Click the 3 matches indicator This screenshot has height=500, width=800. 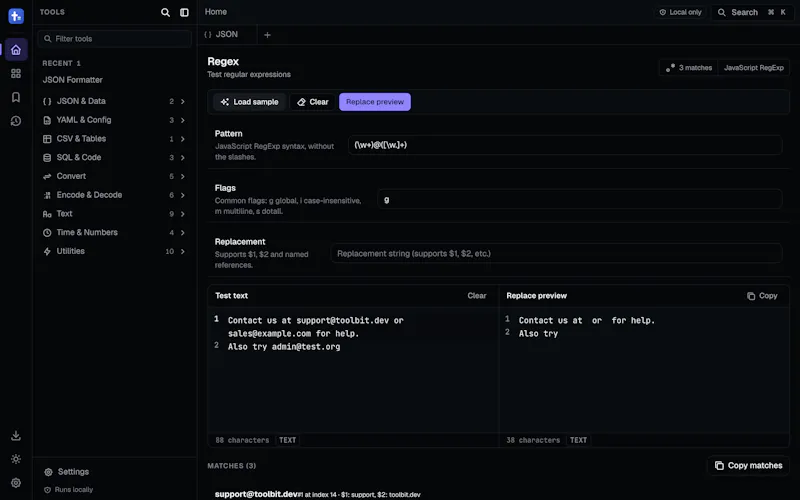[689, 68]
